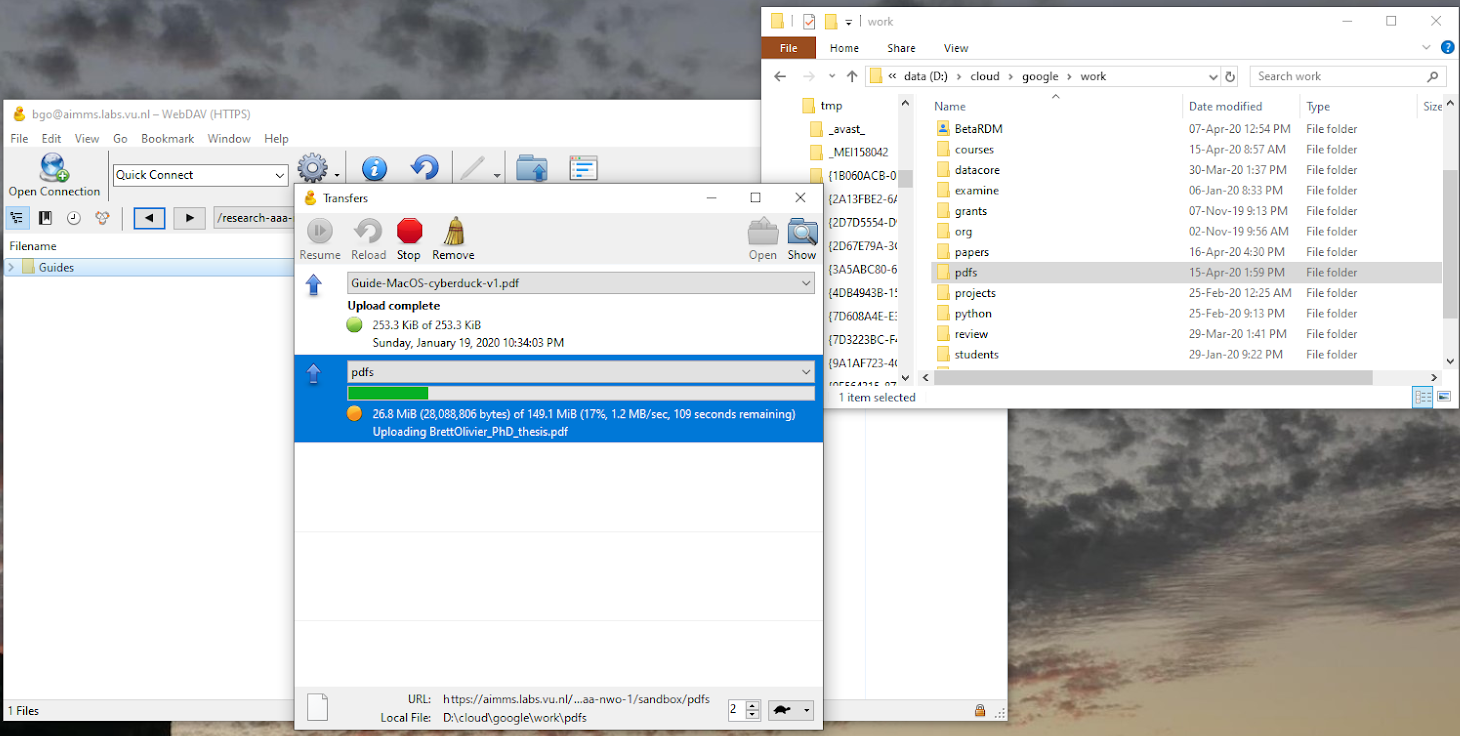Click the Upload folder icon in the toolbar
Screen dimensions: 1460x736
pyautogui.click(x=531, y=169)
